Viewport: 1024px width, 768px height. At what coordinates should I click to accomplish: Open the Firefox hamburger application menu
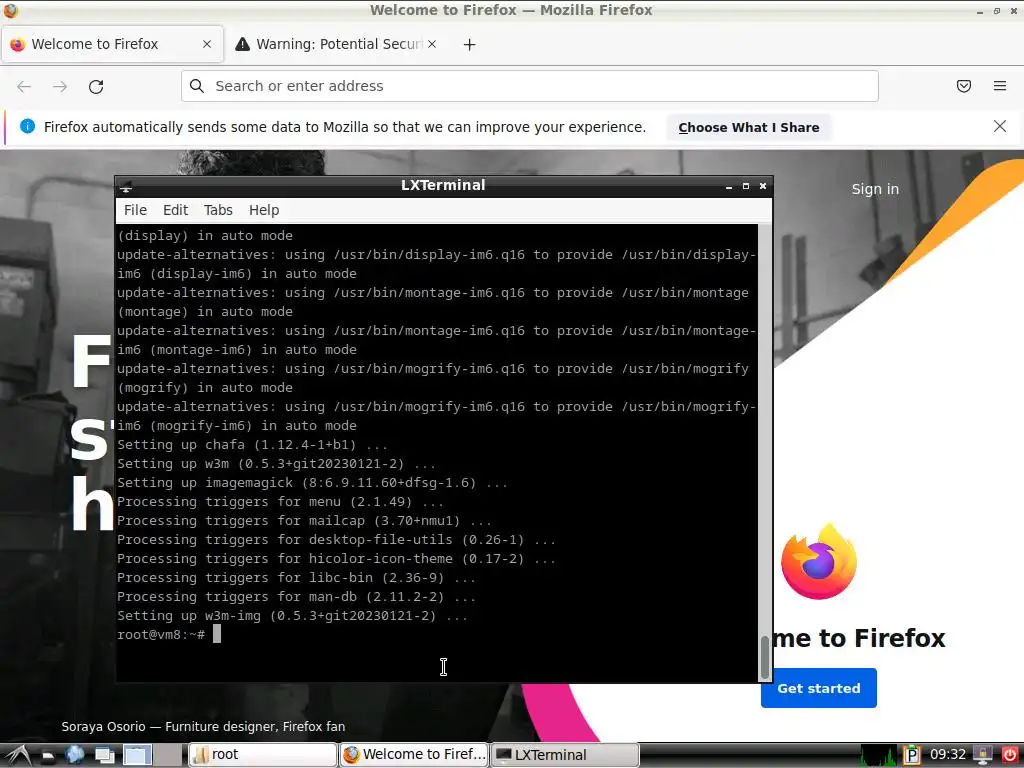tap(1000, 86)
